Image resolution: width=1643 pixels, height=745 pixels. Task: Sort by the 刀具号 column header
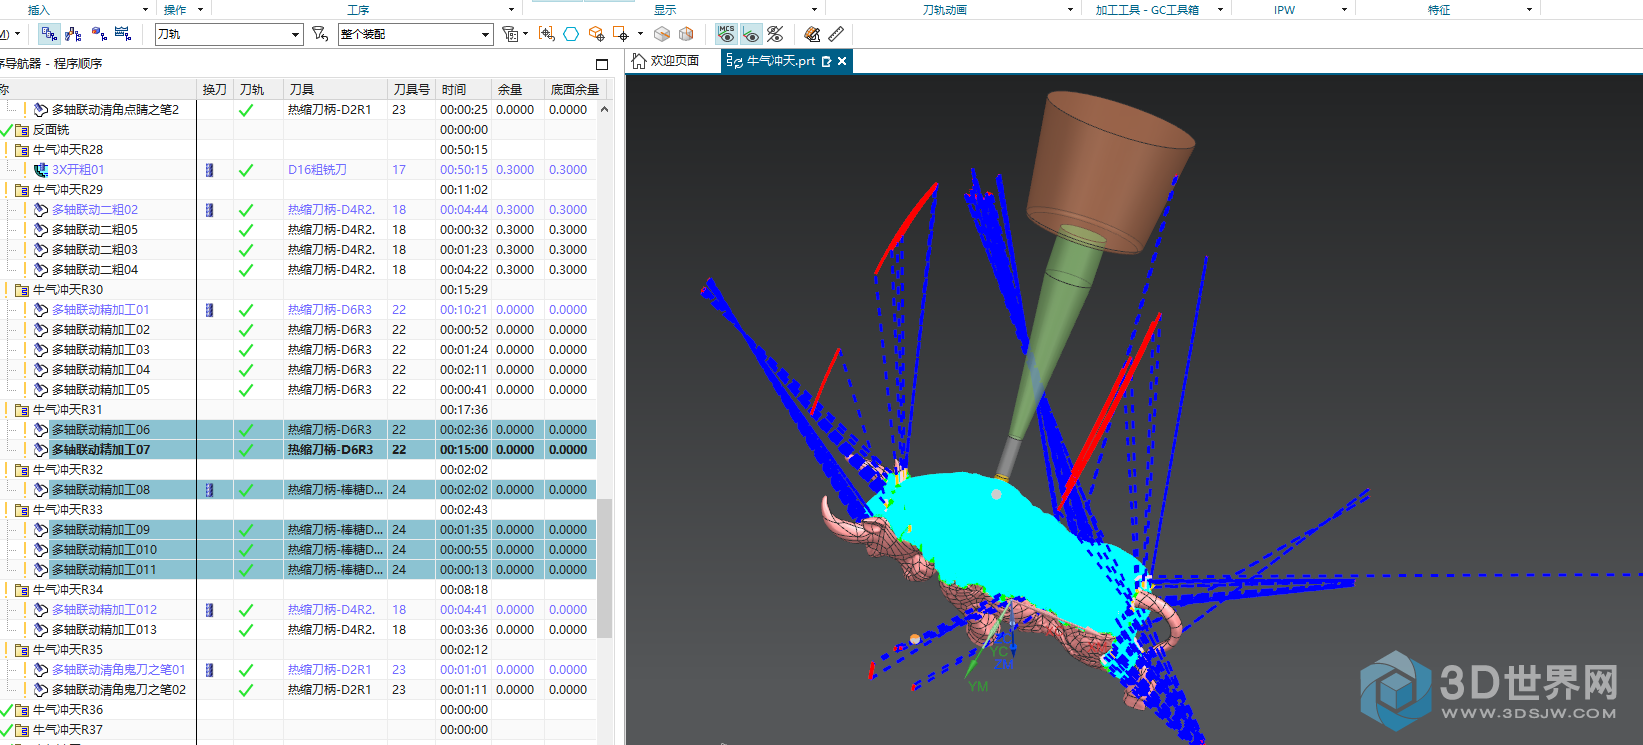(411, 89)
